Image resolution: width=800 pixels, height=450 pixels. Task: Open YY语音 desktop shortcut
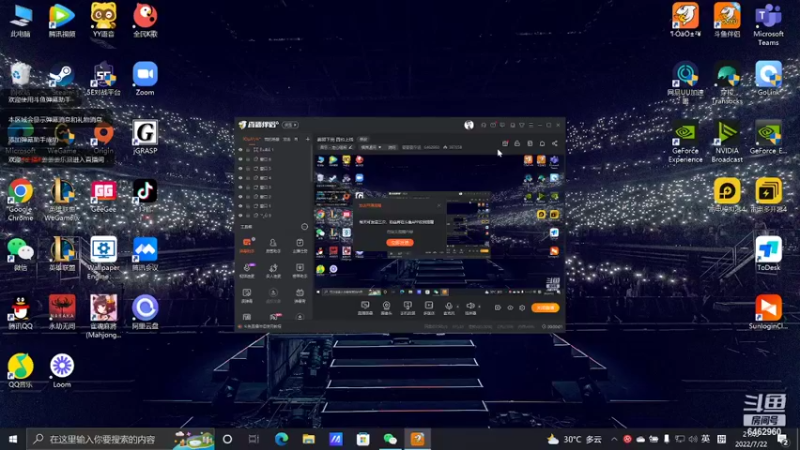104,20
